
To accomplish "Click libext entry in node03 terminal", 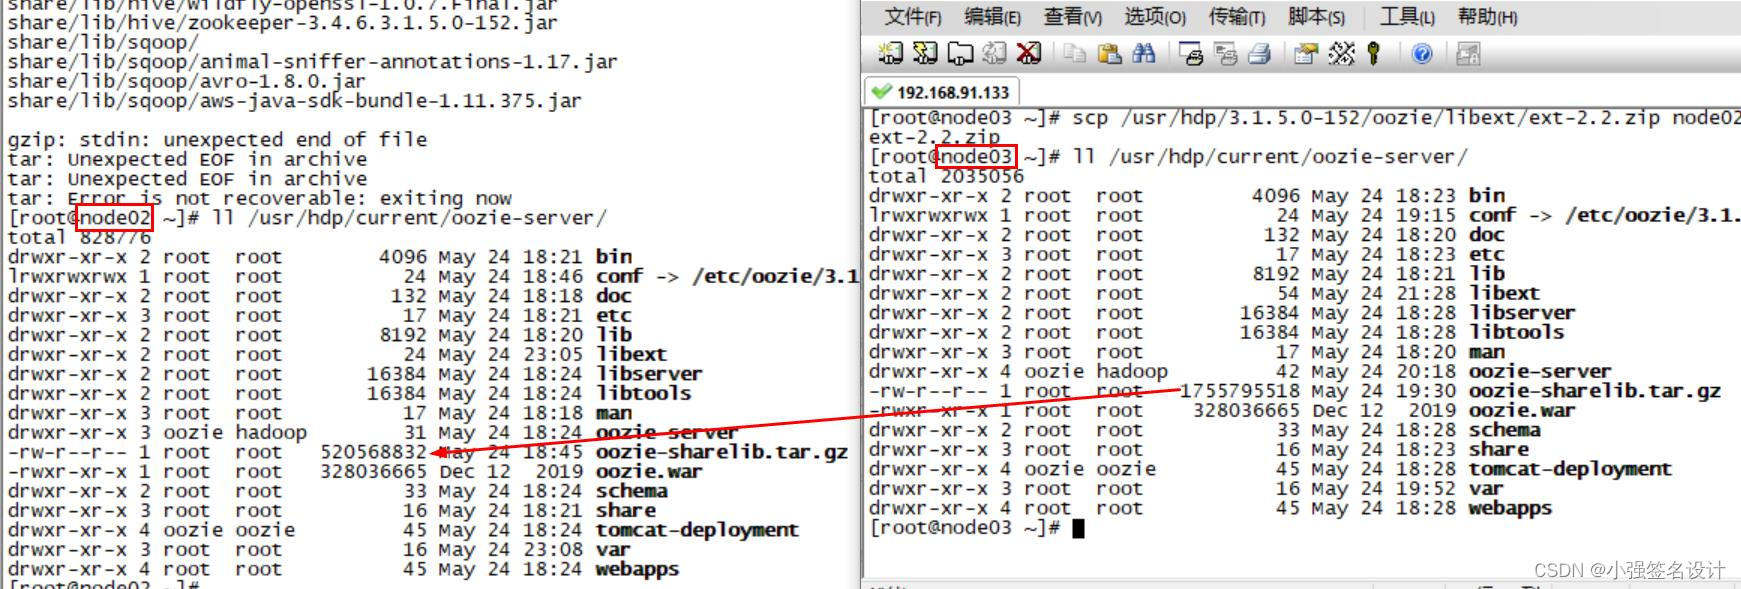I will click(x=1504, y=293).
